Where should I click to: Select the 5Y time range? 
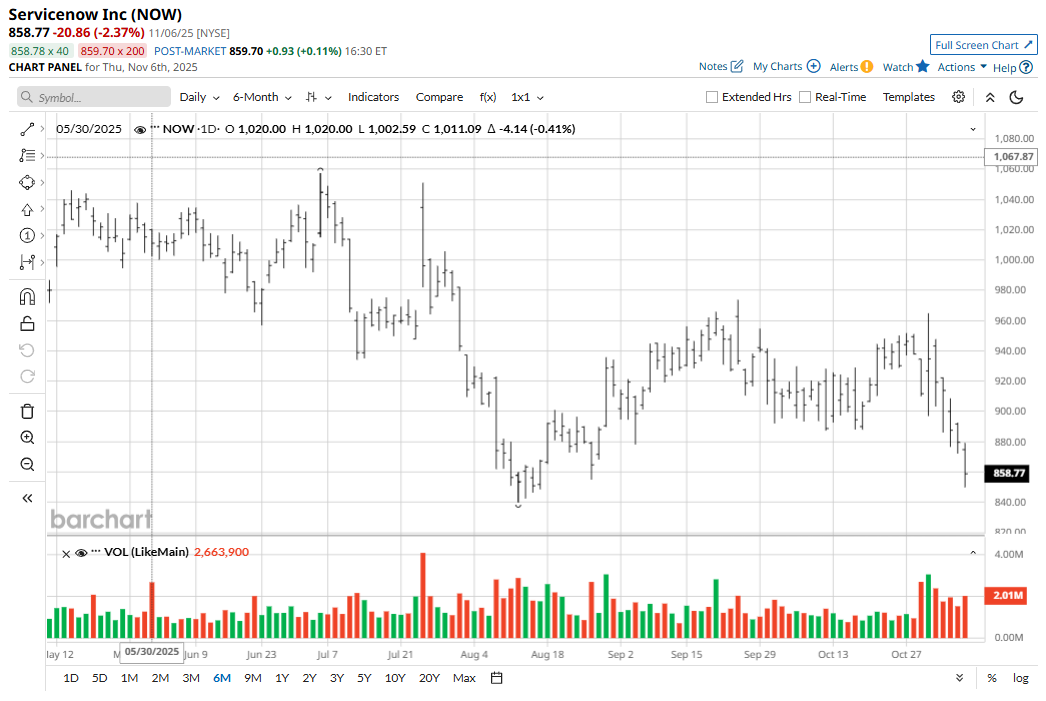pyautogui.click(x=364, y=678)
